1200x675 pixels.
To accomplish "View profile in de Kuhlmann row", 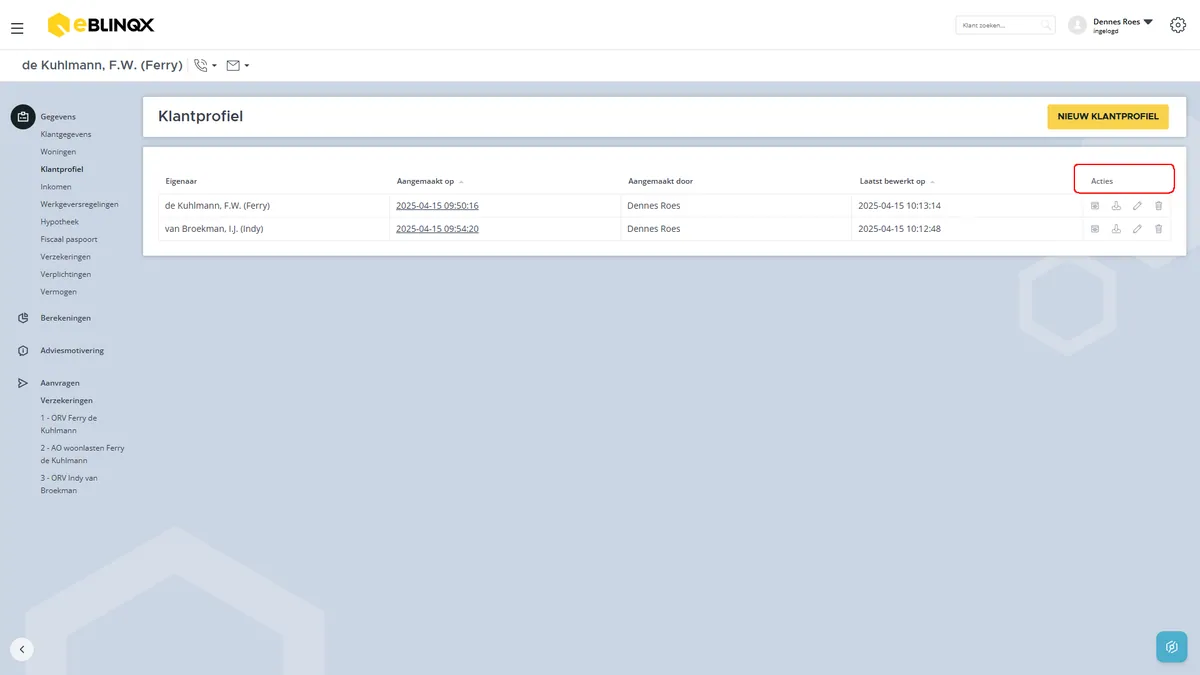I will pos(1095,206).
